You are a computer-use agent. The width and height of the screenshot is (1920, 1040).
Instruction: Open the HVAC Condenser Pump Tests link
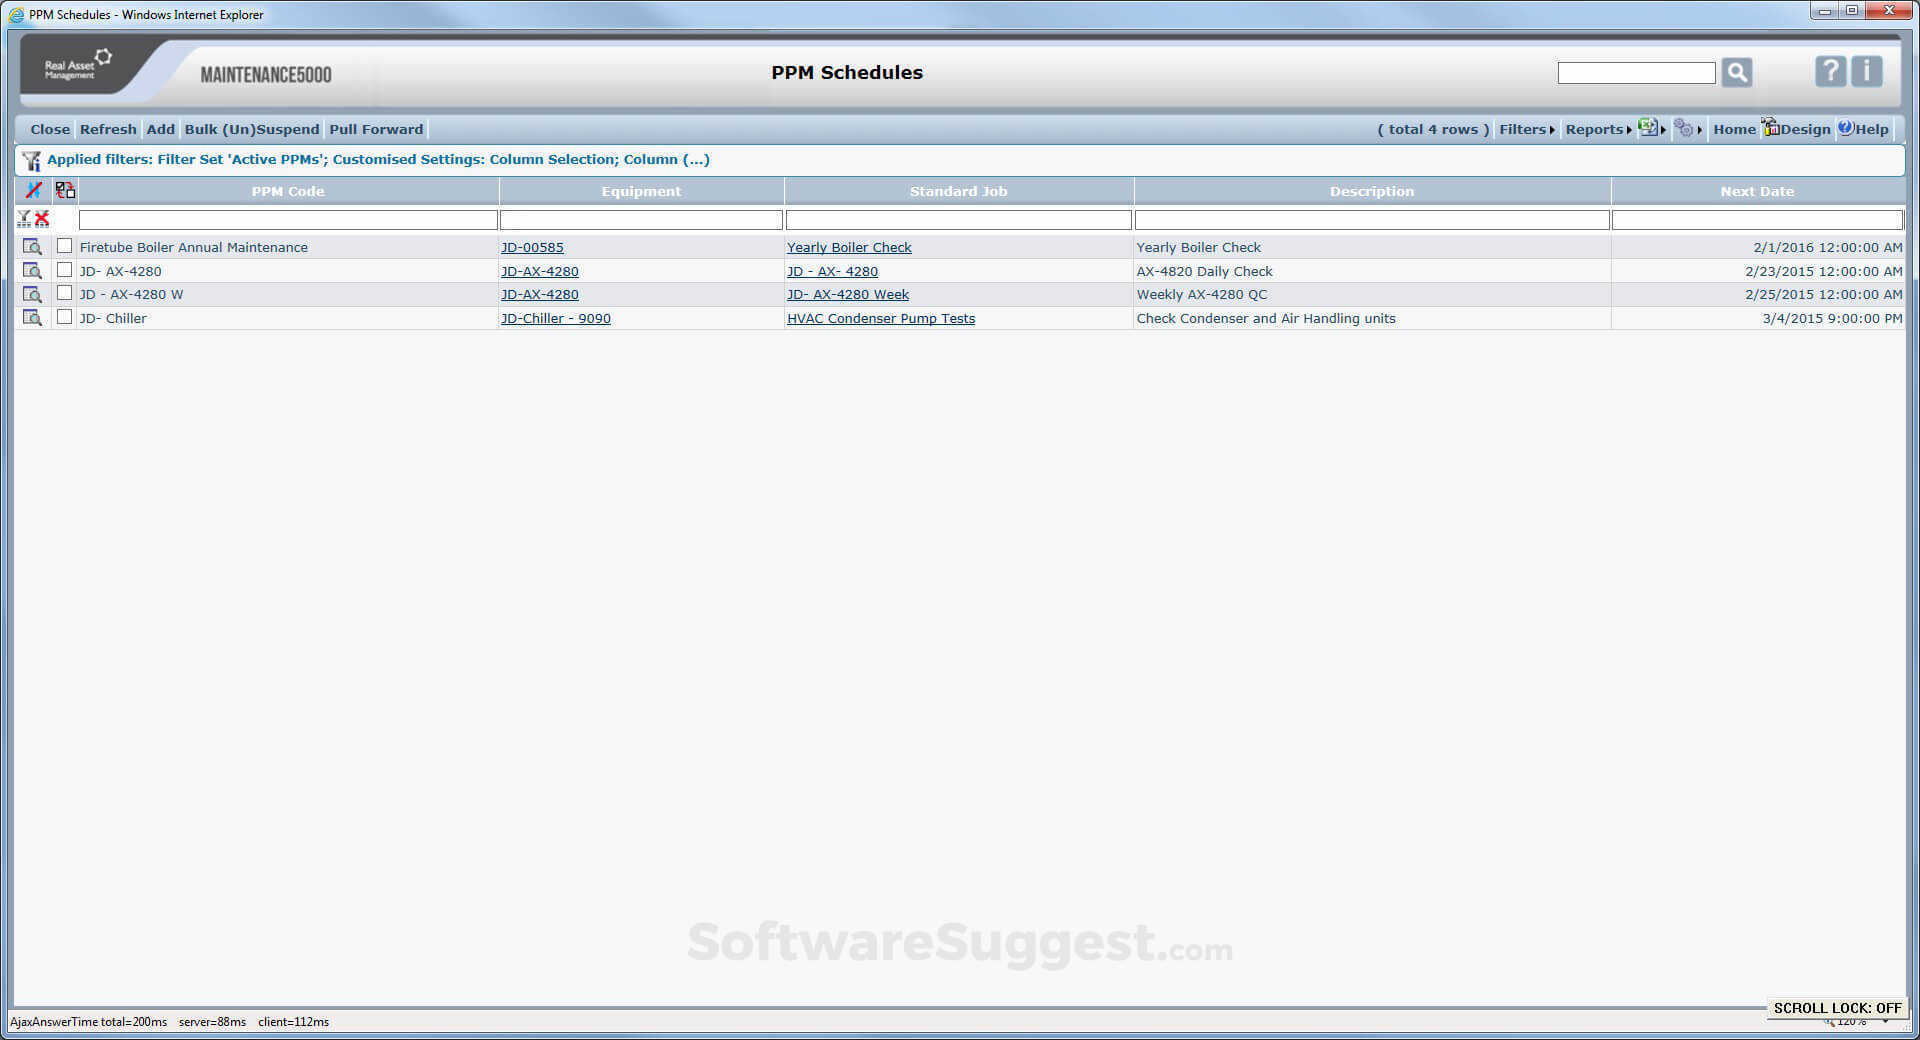point(881,318)
